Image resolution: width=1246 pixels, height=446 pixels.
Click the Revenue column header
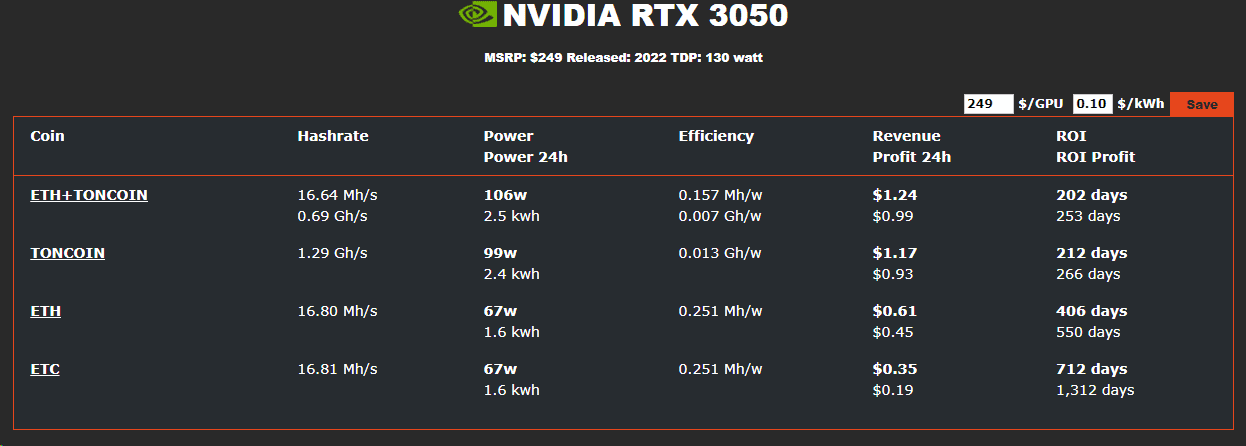click(907, 136)
